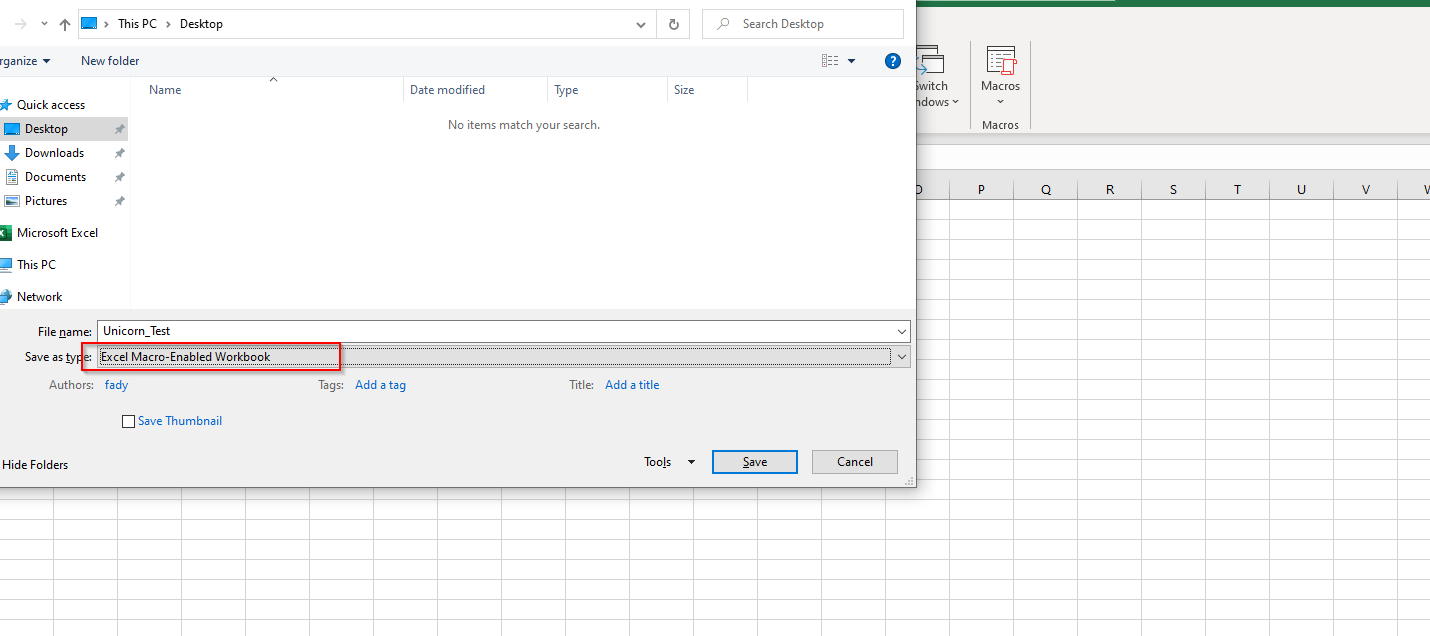The width and height of the screenshot is (1430, 636).
Task: Sort files by the Date modified column
Action: [447, 90]
